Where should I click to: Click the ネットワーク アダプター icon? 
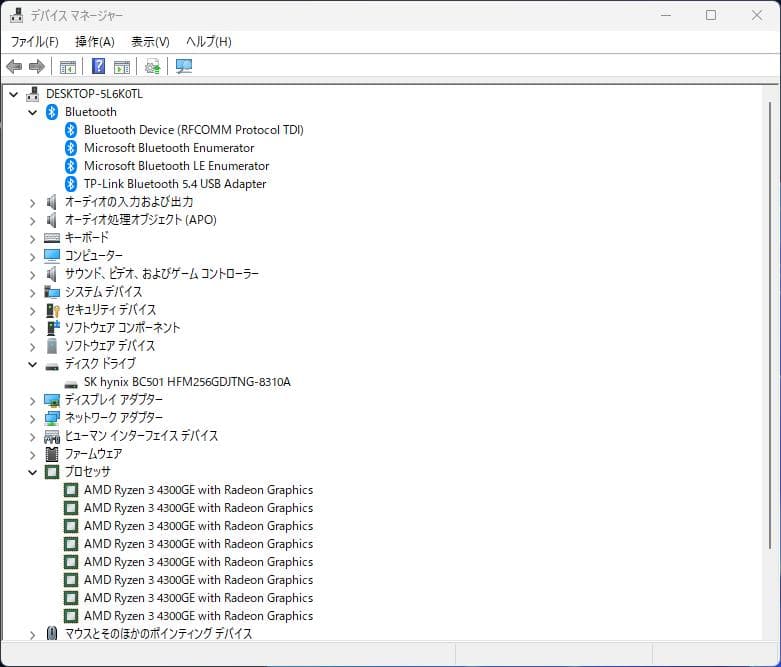[x=52, y=418]
